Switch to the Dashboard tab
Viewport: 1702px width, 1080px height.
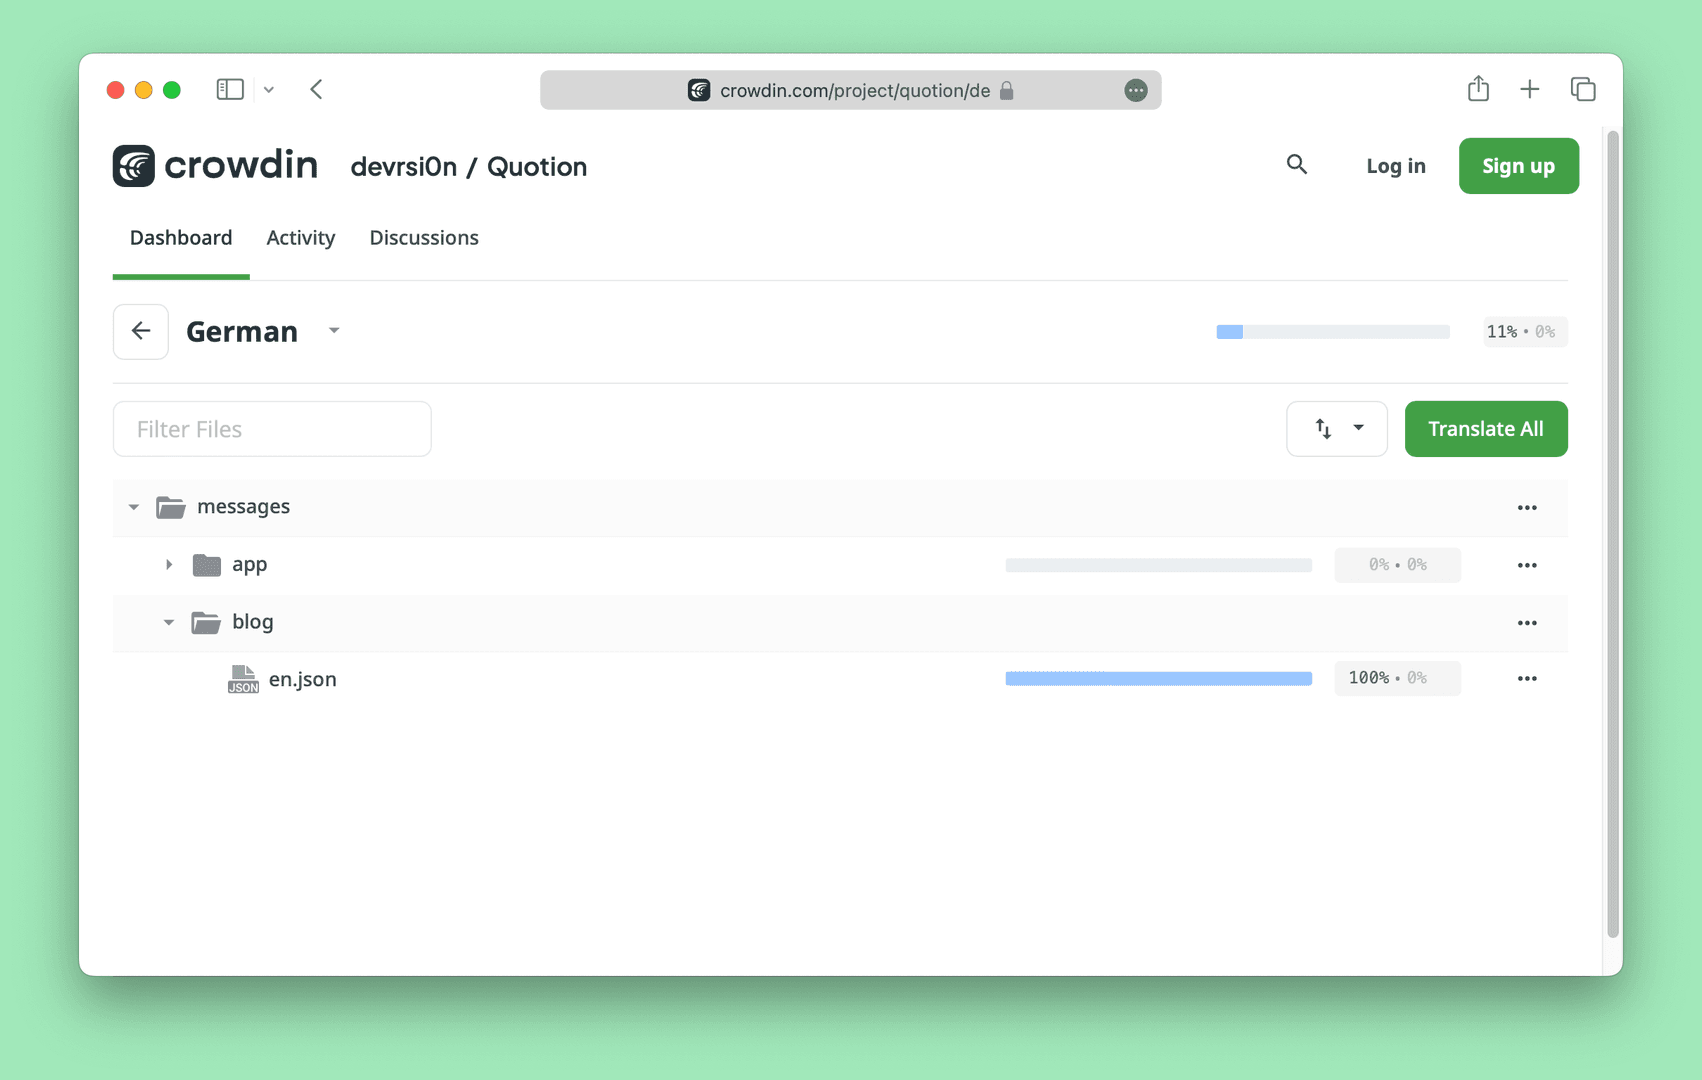pyautogui.click(x=181, y=238)
